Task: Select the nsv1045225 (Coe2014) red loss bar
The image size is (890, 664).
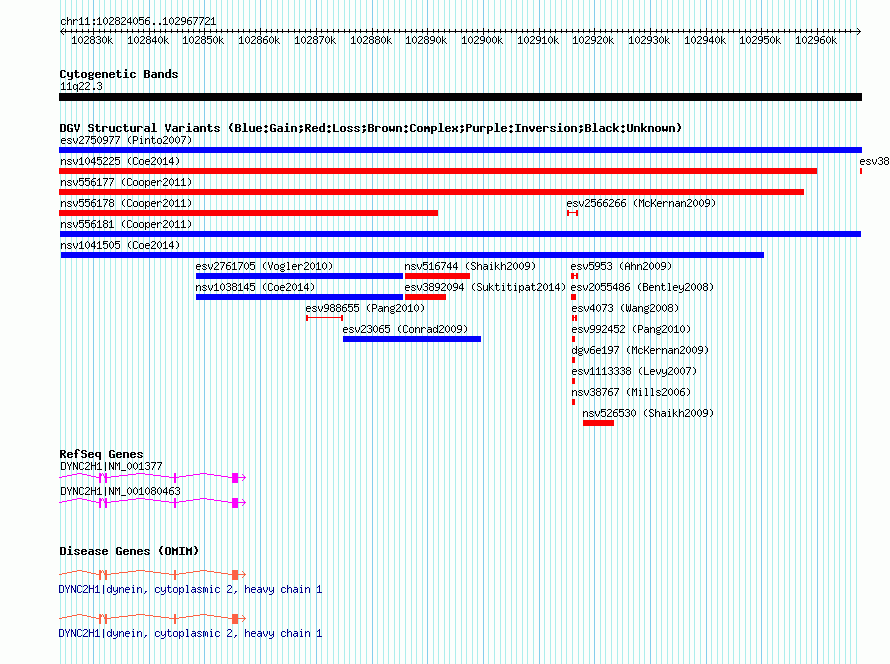Action: 438,171
